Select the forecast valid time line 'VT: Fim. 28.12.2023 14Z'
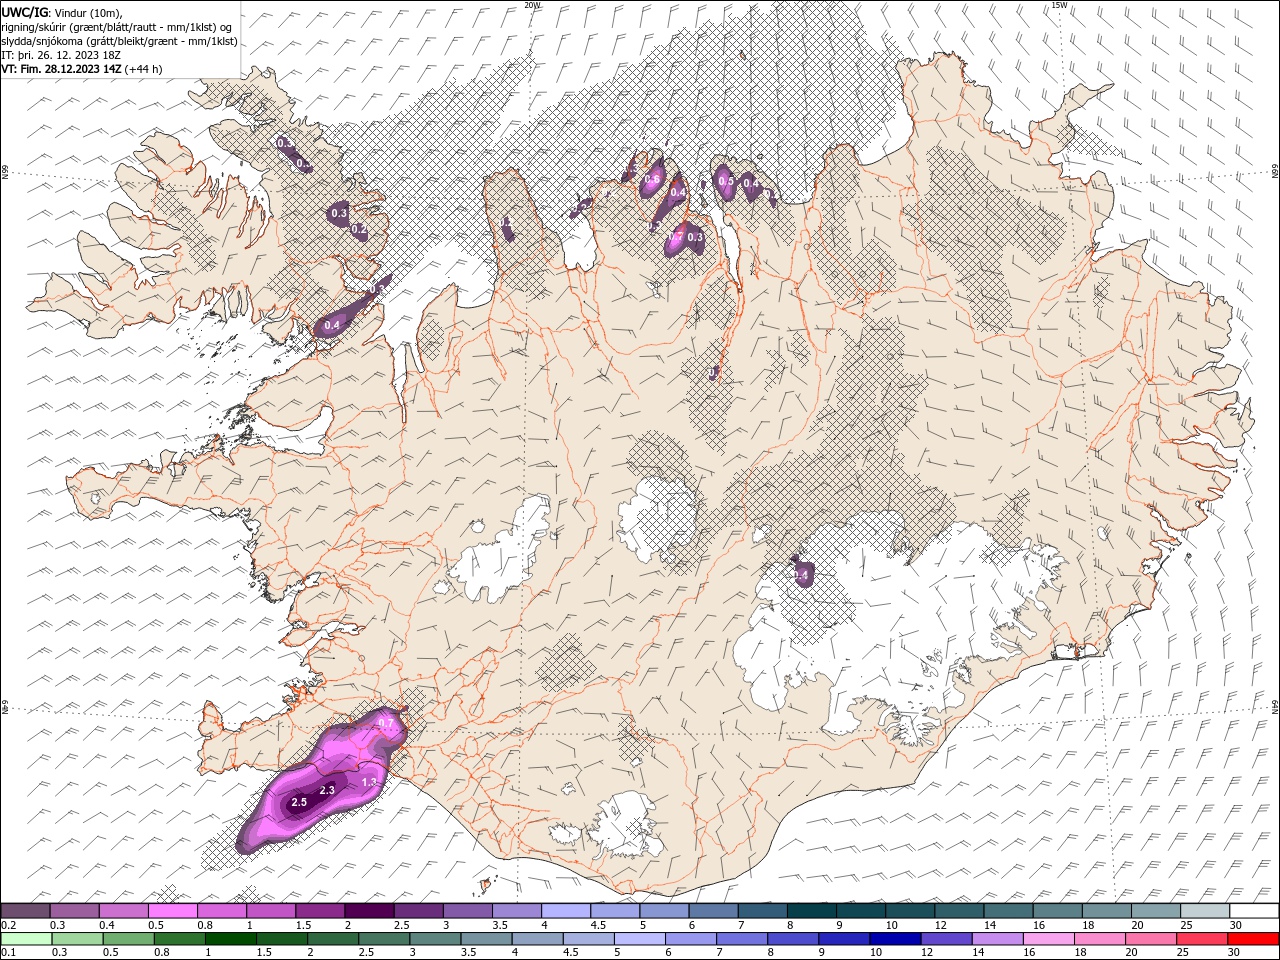1280x960 pixels. coord(63,69)
